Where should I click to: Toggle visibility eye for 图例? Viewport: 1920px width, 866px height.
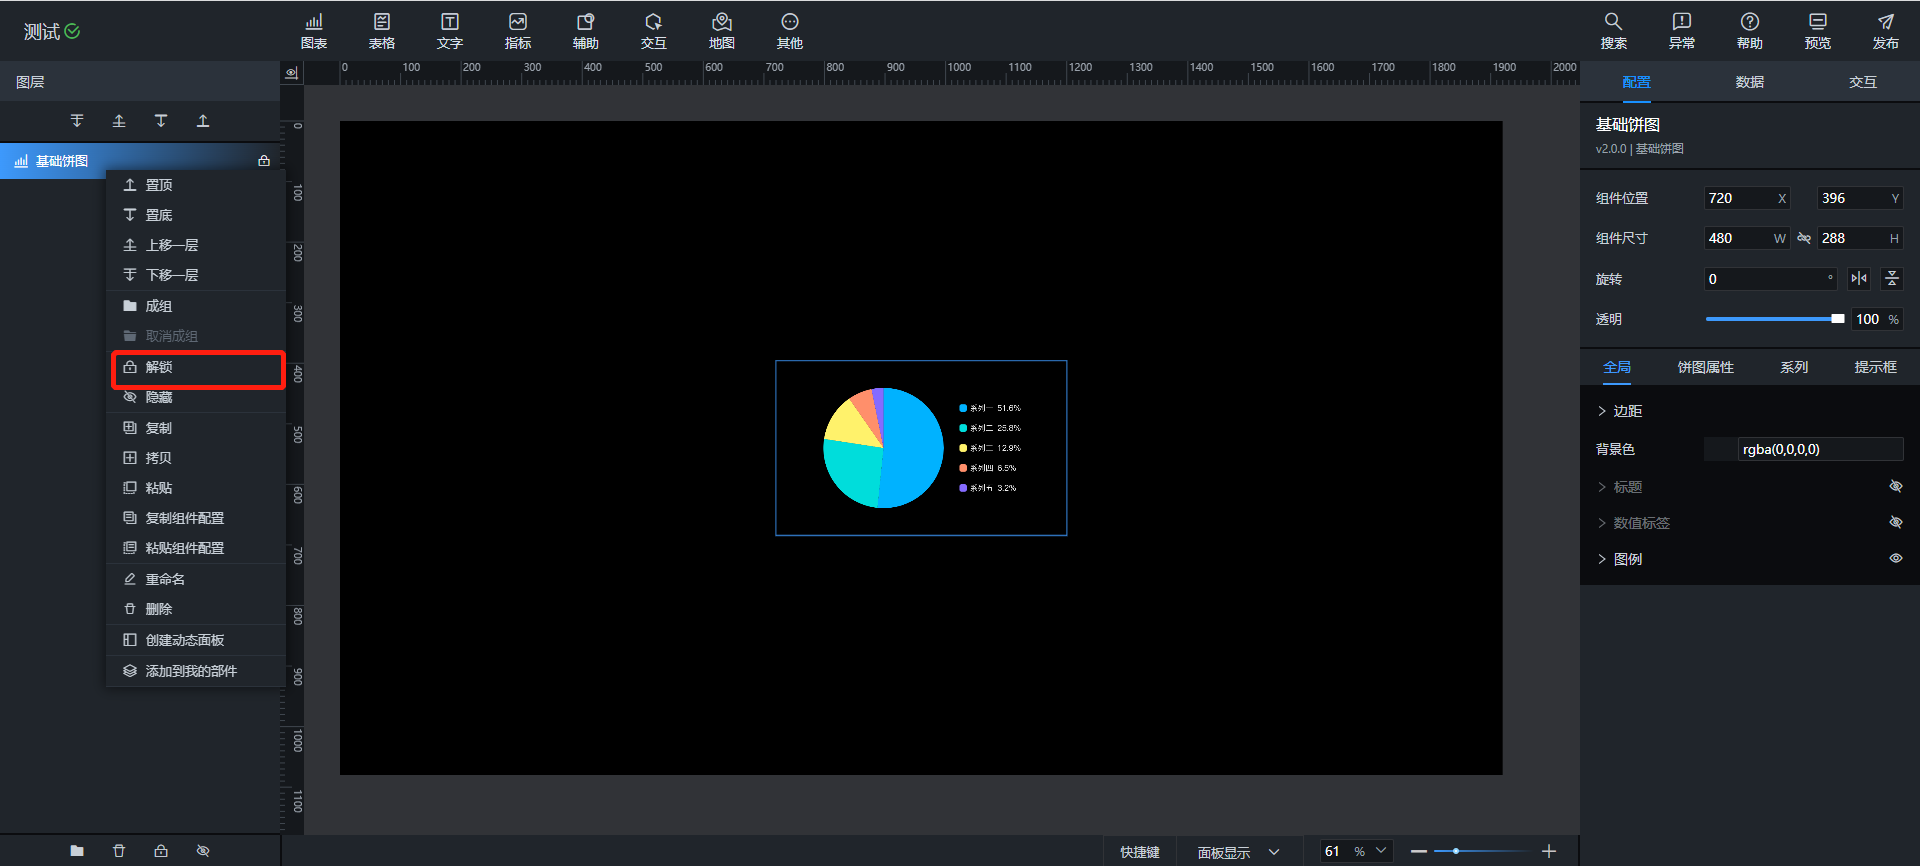click(1895, 559)
